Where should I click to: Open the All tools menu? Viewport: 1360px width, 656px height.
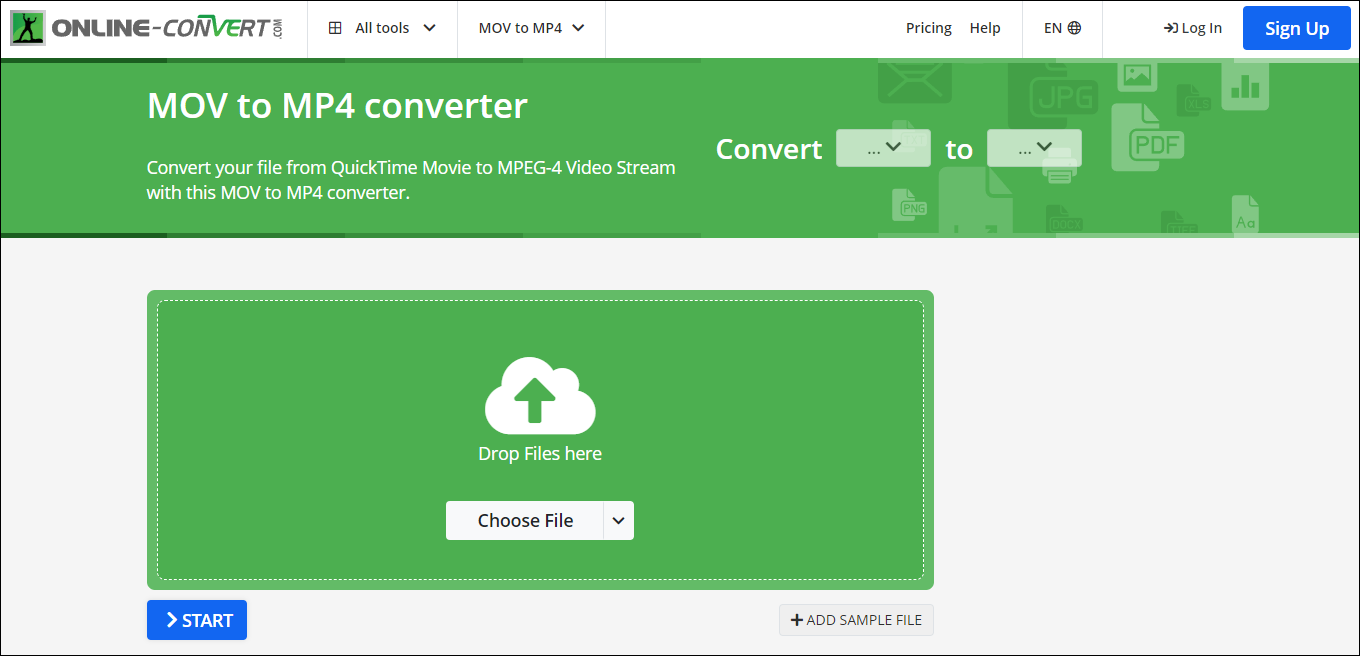[x=382, y=28]
